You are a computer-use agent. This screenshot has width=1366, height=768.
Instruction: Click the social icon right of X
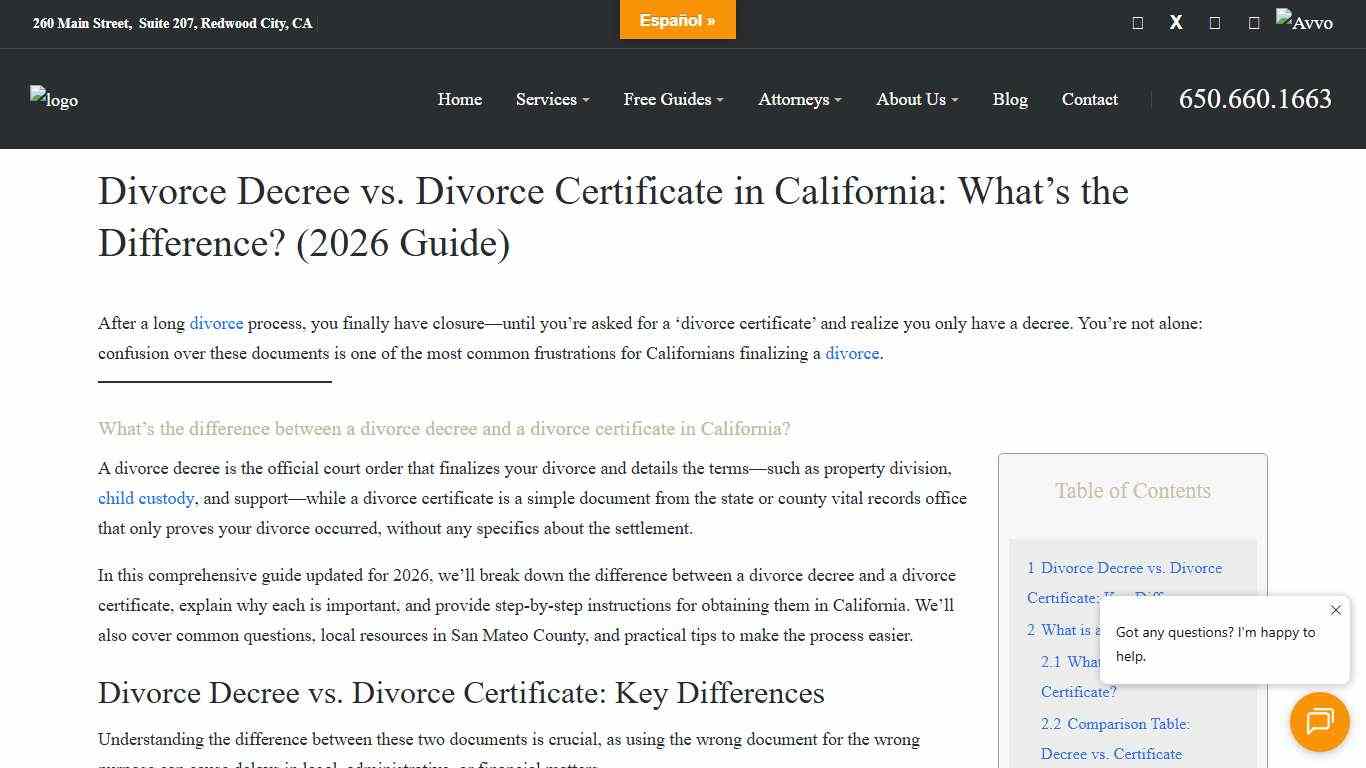1215,22
